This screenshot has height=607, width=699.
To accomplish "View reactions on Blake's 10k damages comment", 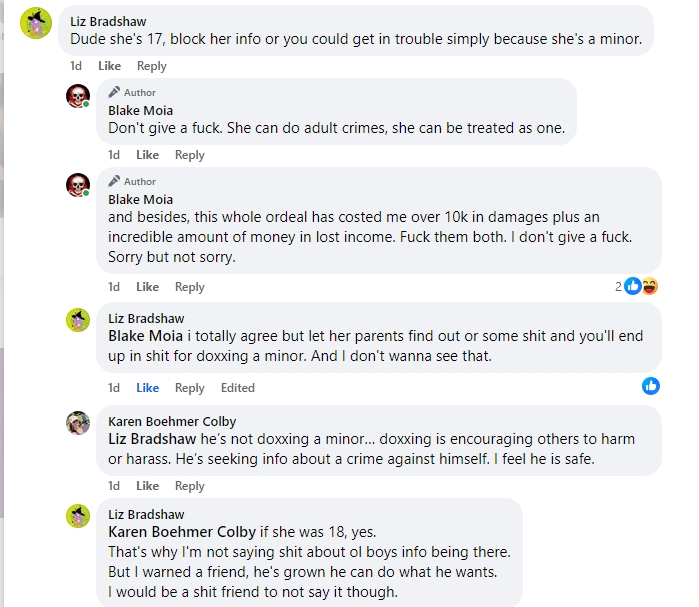I will pos(636,286).
